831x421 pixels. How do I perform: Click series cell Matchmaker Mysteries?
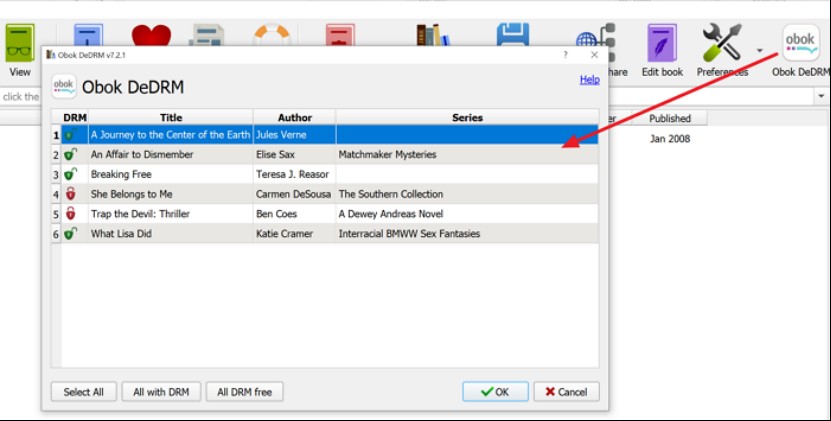467,154
